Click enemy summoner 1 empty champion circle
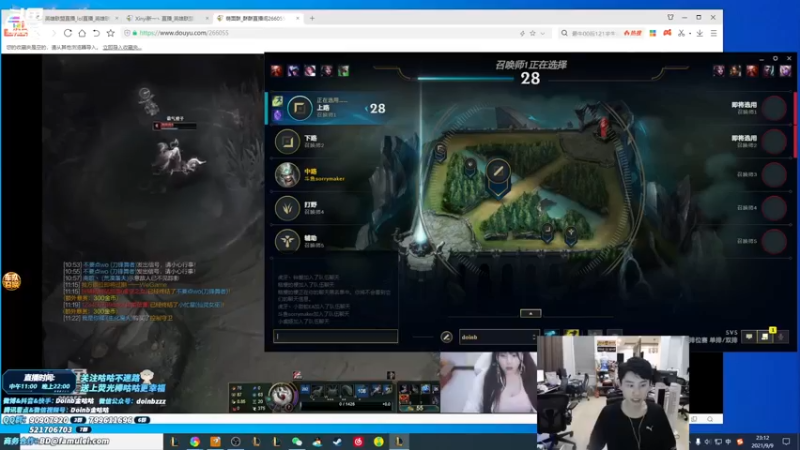 [x=774, y=108]
